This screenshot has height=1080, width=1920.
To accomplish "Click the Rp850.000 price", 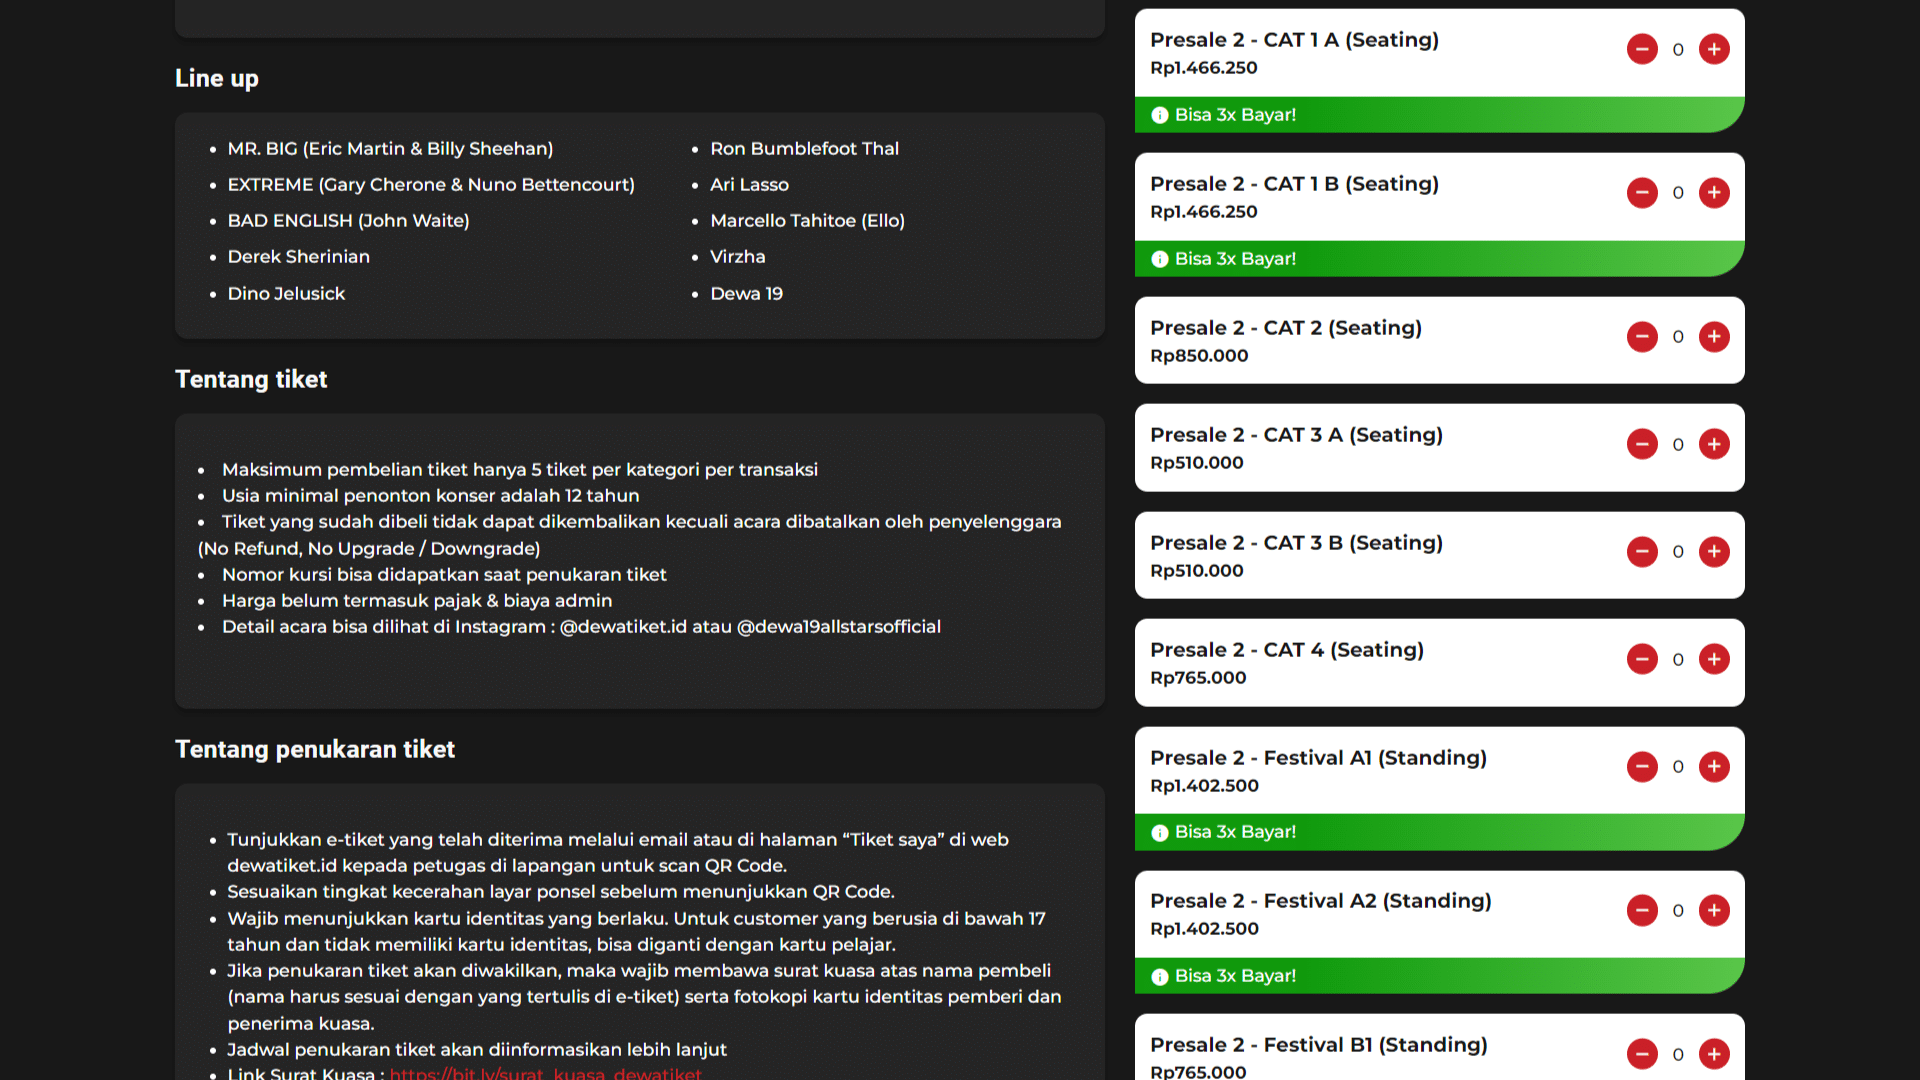I will (x=1199, y=356).
